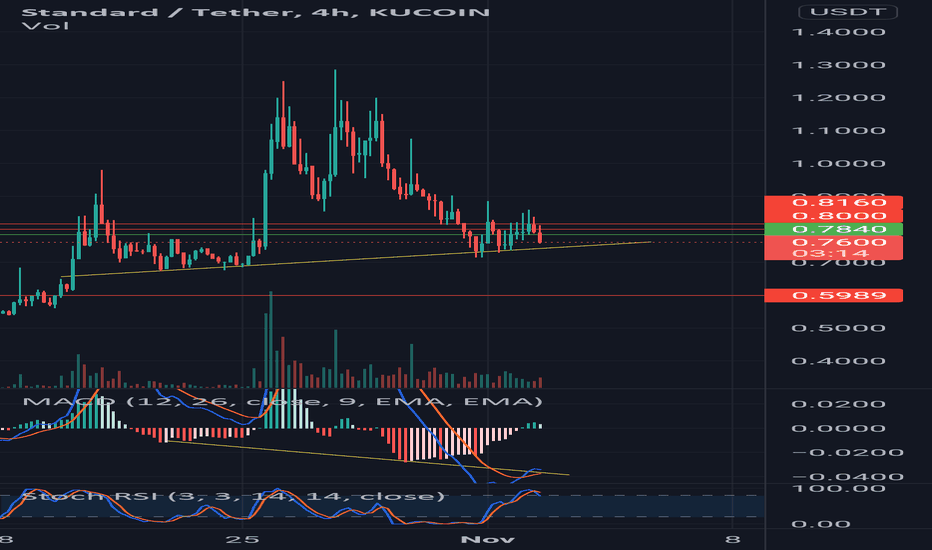Click the 0.0200 MACD scale value
This screenshot has height=550, width=932.
839,404
